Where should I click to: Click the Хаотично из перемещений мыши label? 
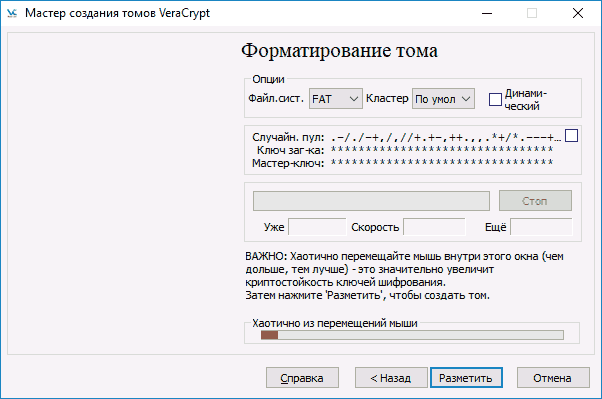[x=335, y=323]
